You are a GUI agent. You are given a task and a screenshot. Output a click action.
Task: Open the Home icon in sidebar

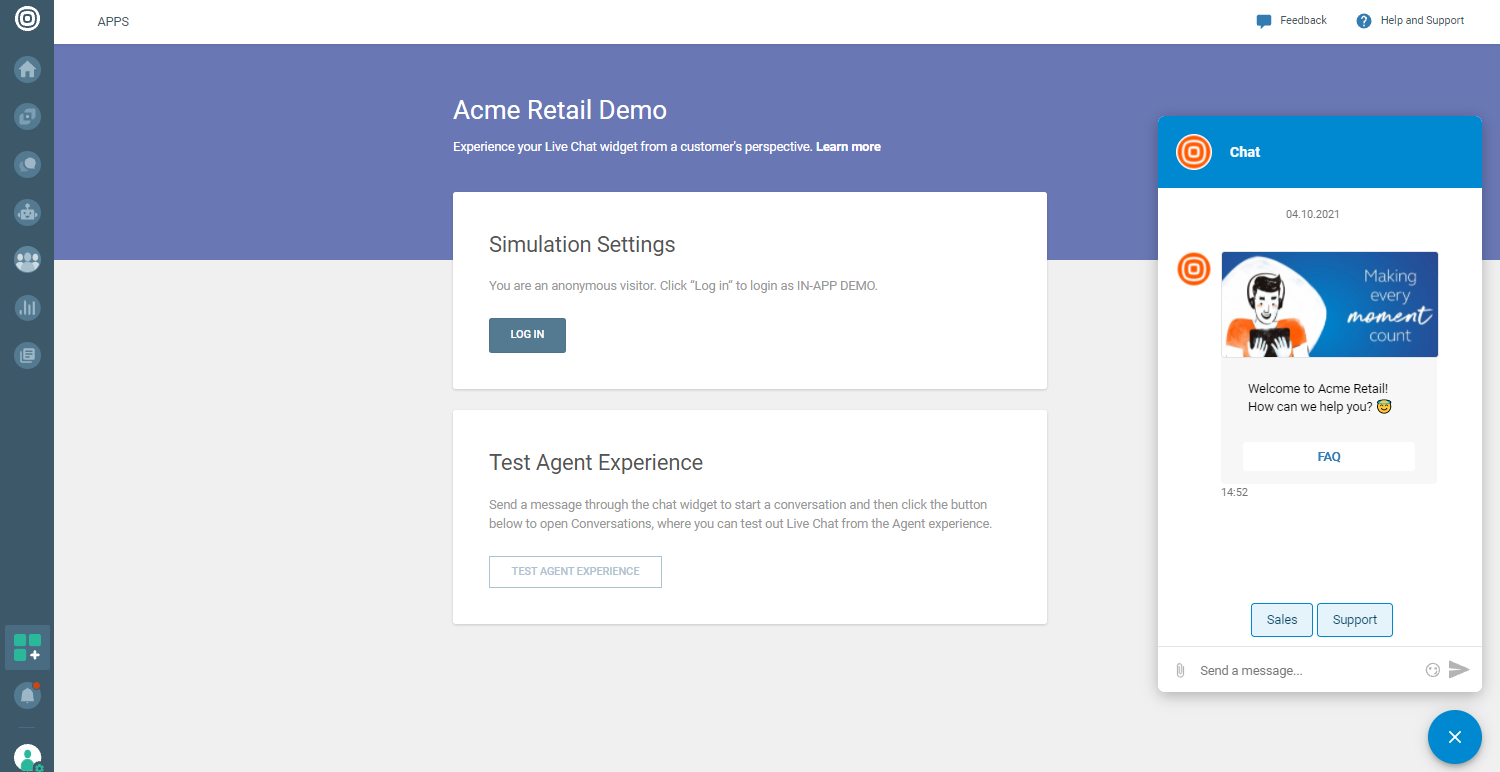pos(27,69)
